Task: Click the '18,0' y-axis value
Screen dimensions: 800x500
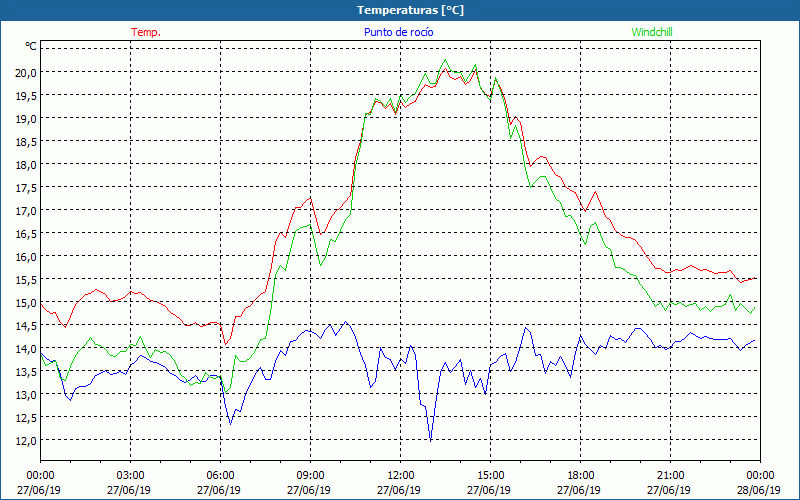Action: [x=26, y=164]
